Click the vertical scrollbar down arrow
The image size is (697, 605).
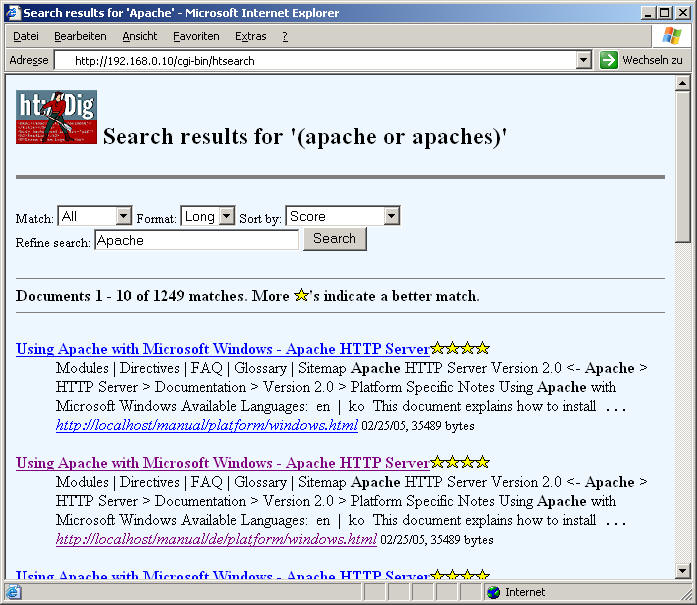click(683, 571)
